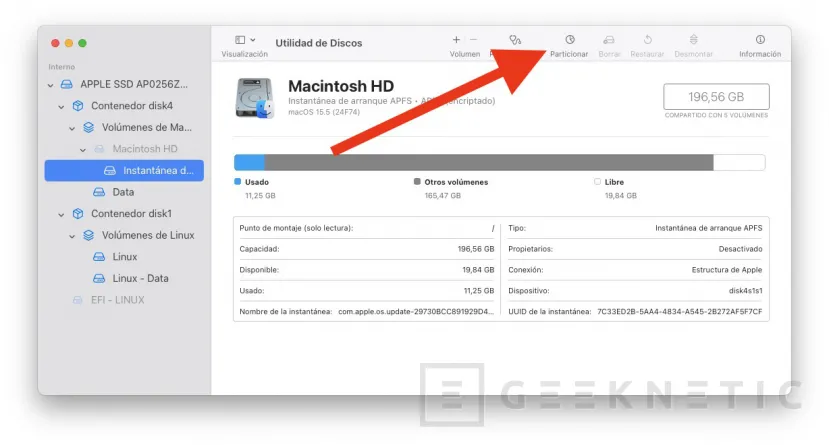Click the Linux - Data drive icon
Screen dimensions: 829x445
point(99,279)
